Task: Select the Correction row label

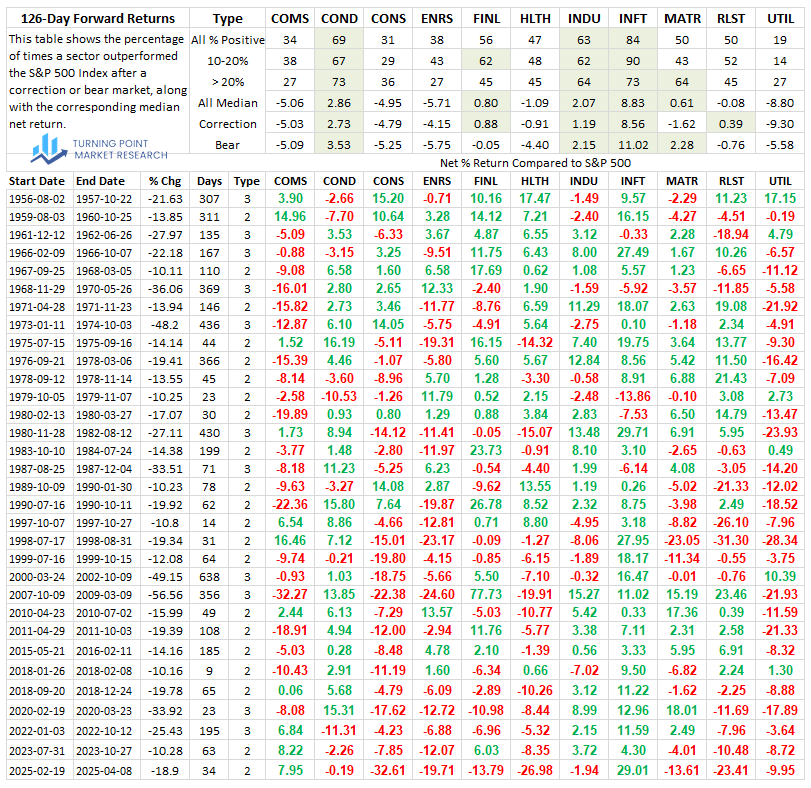Action: (229, 122)
